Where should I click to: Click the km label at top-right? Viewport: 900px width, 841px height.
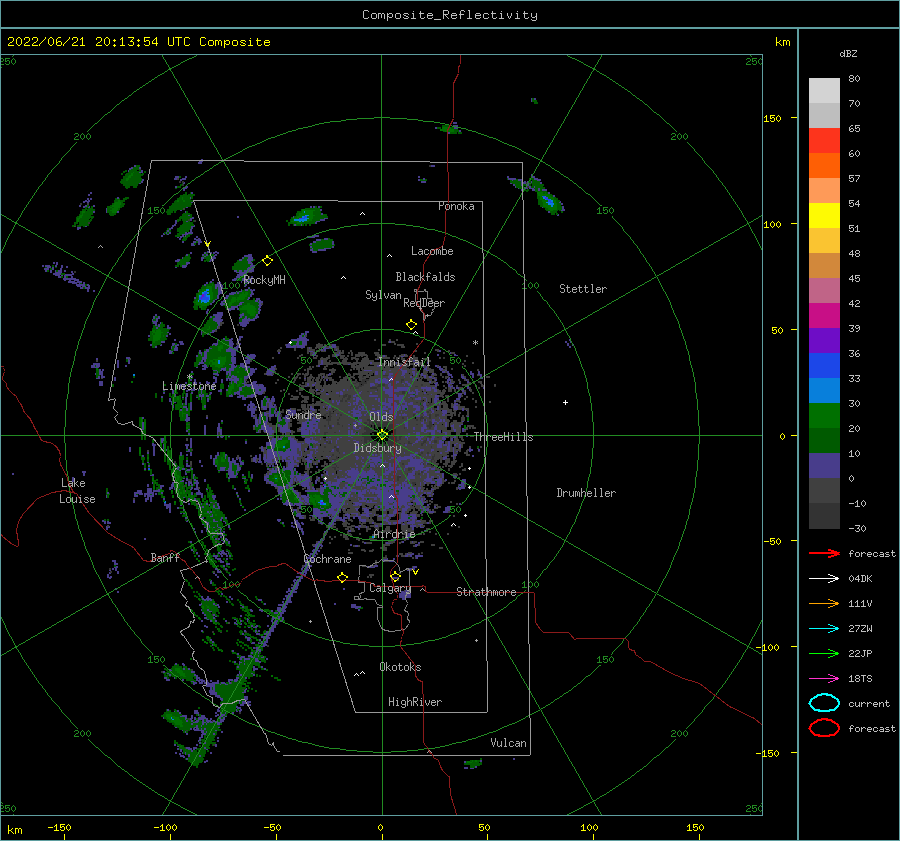click(x=782, y=42)
